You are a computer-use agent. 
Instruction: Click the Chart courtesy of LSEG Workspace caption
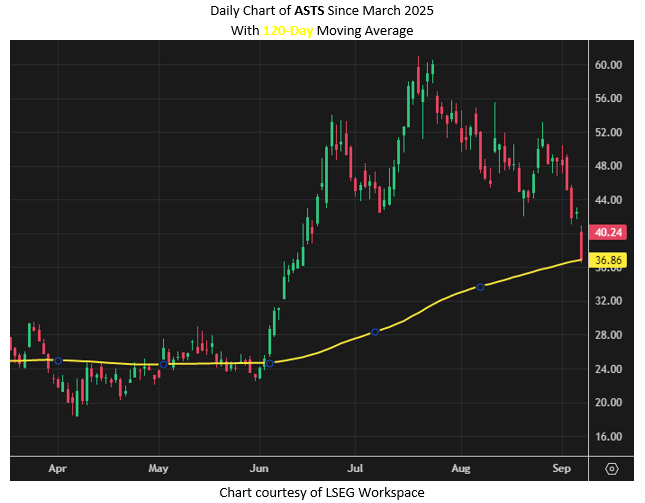click(x=322, y=492)
